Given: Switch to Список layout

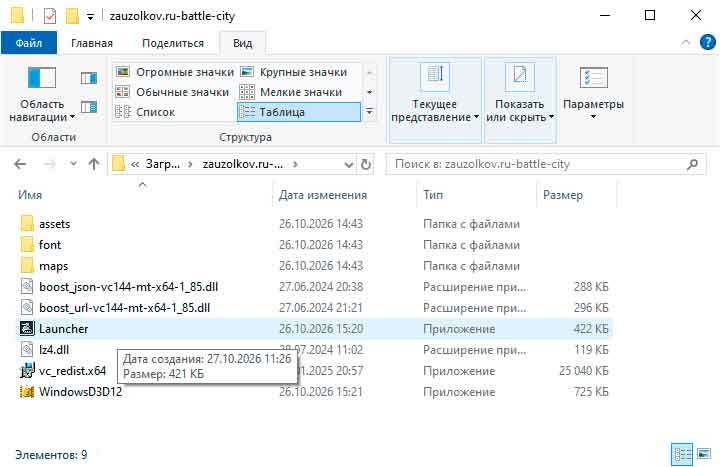Looking at the screenshot, I should (145, 112).
